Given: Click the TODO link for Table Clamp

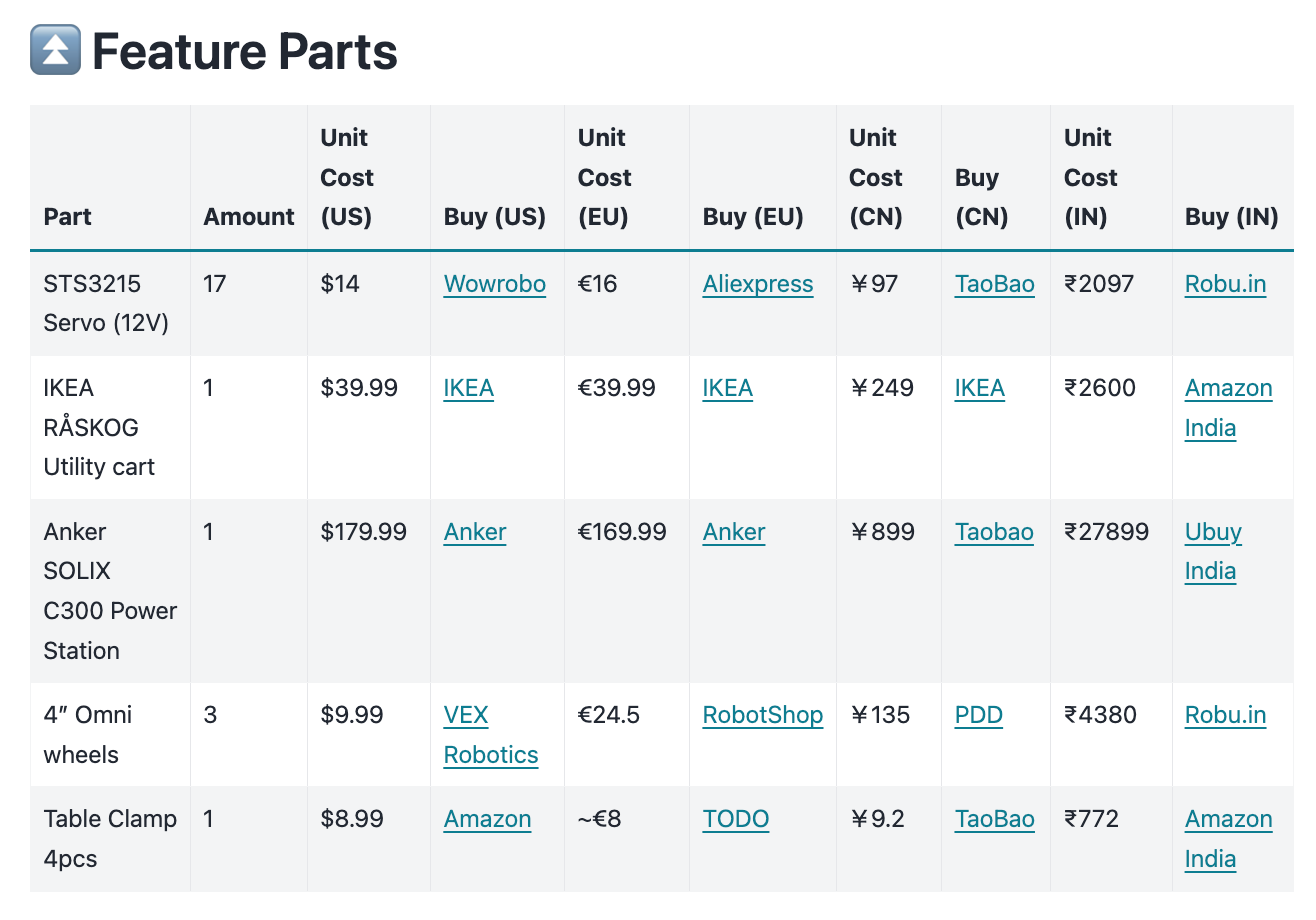Looking at the screenshot, I should (735, 820).
